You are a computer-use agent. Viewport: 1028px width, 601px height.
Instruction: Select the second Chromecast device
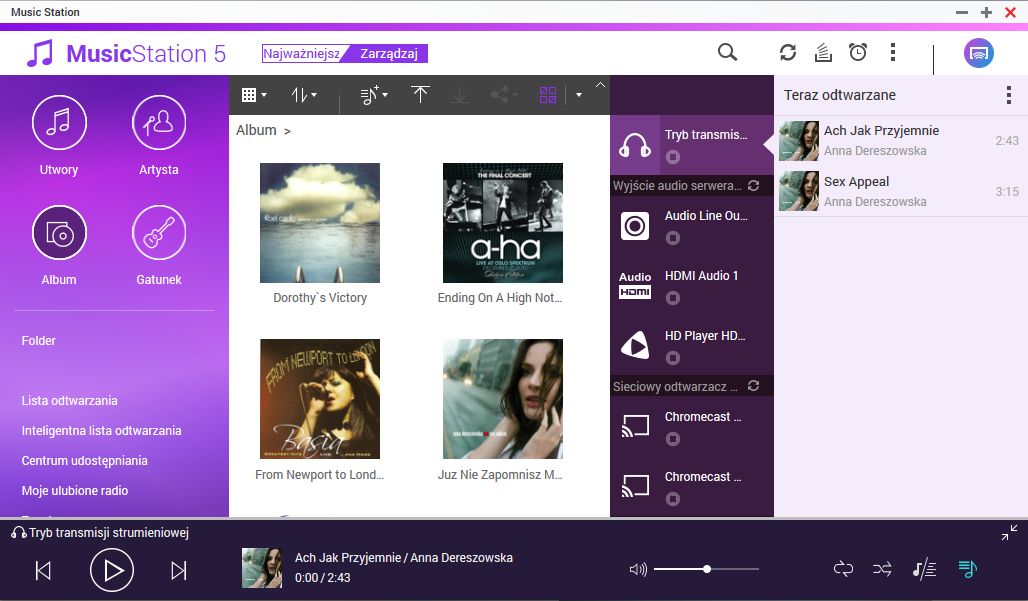point(692,487)
